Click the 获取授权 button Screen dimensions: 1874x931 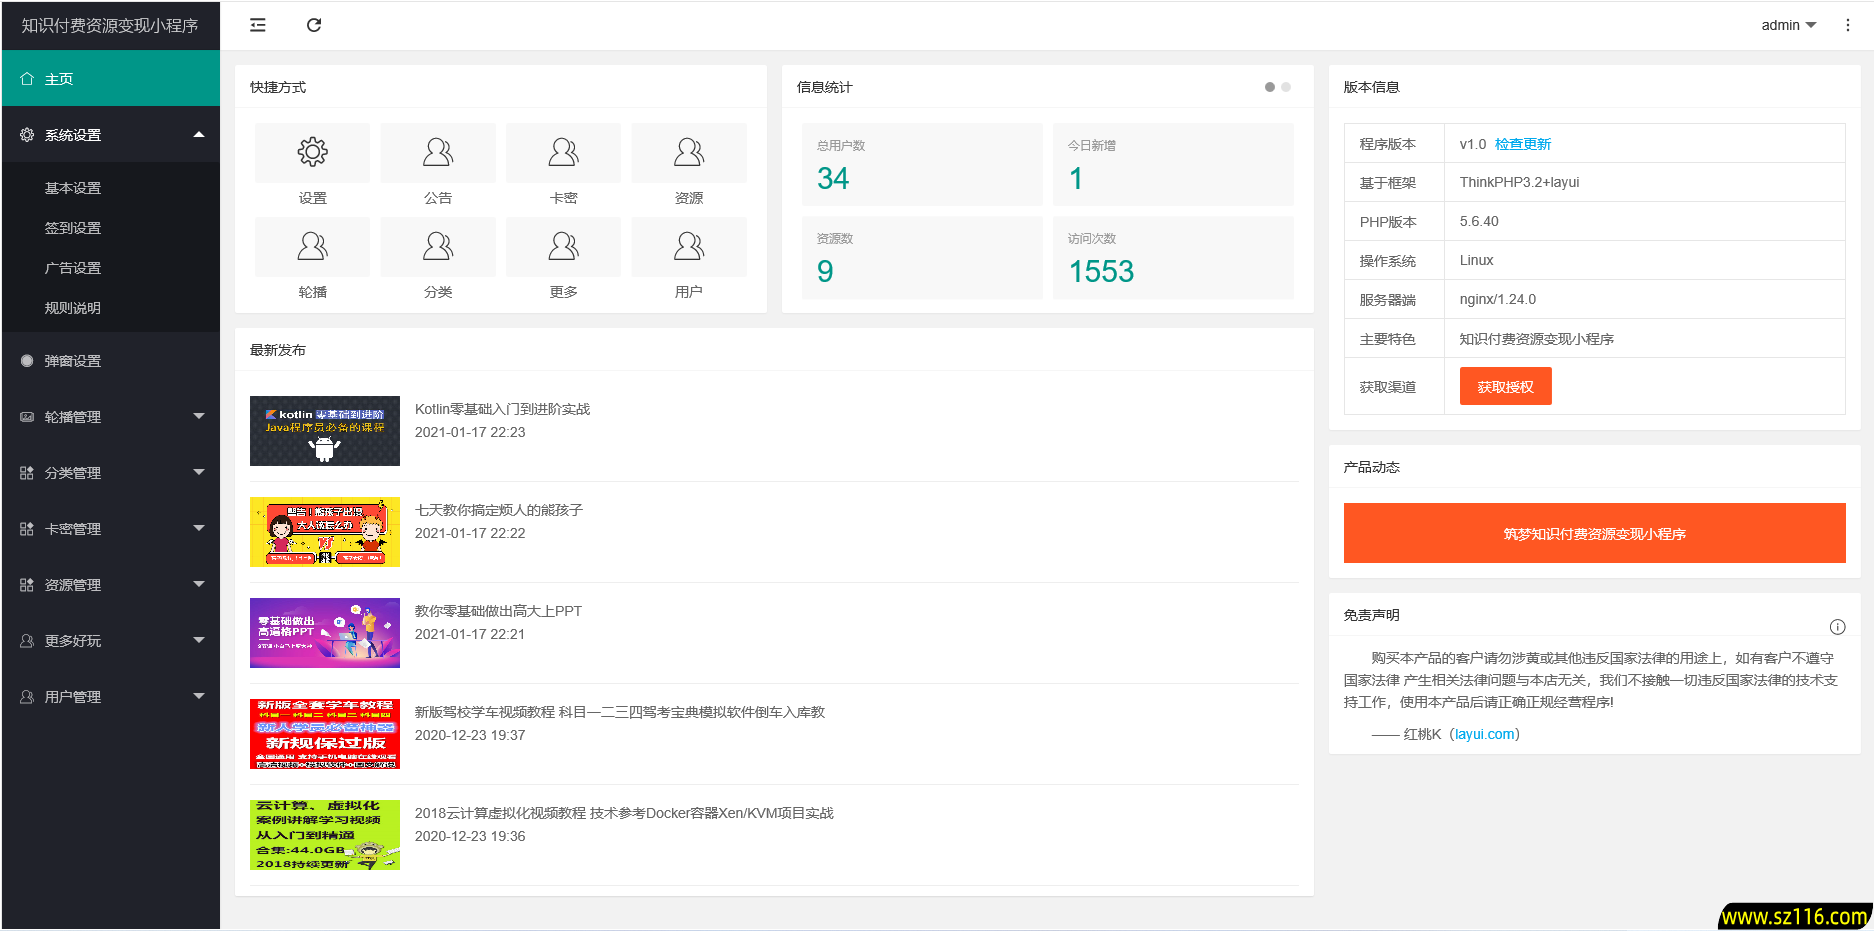1505,387
